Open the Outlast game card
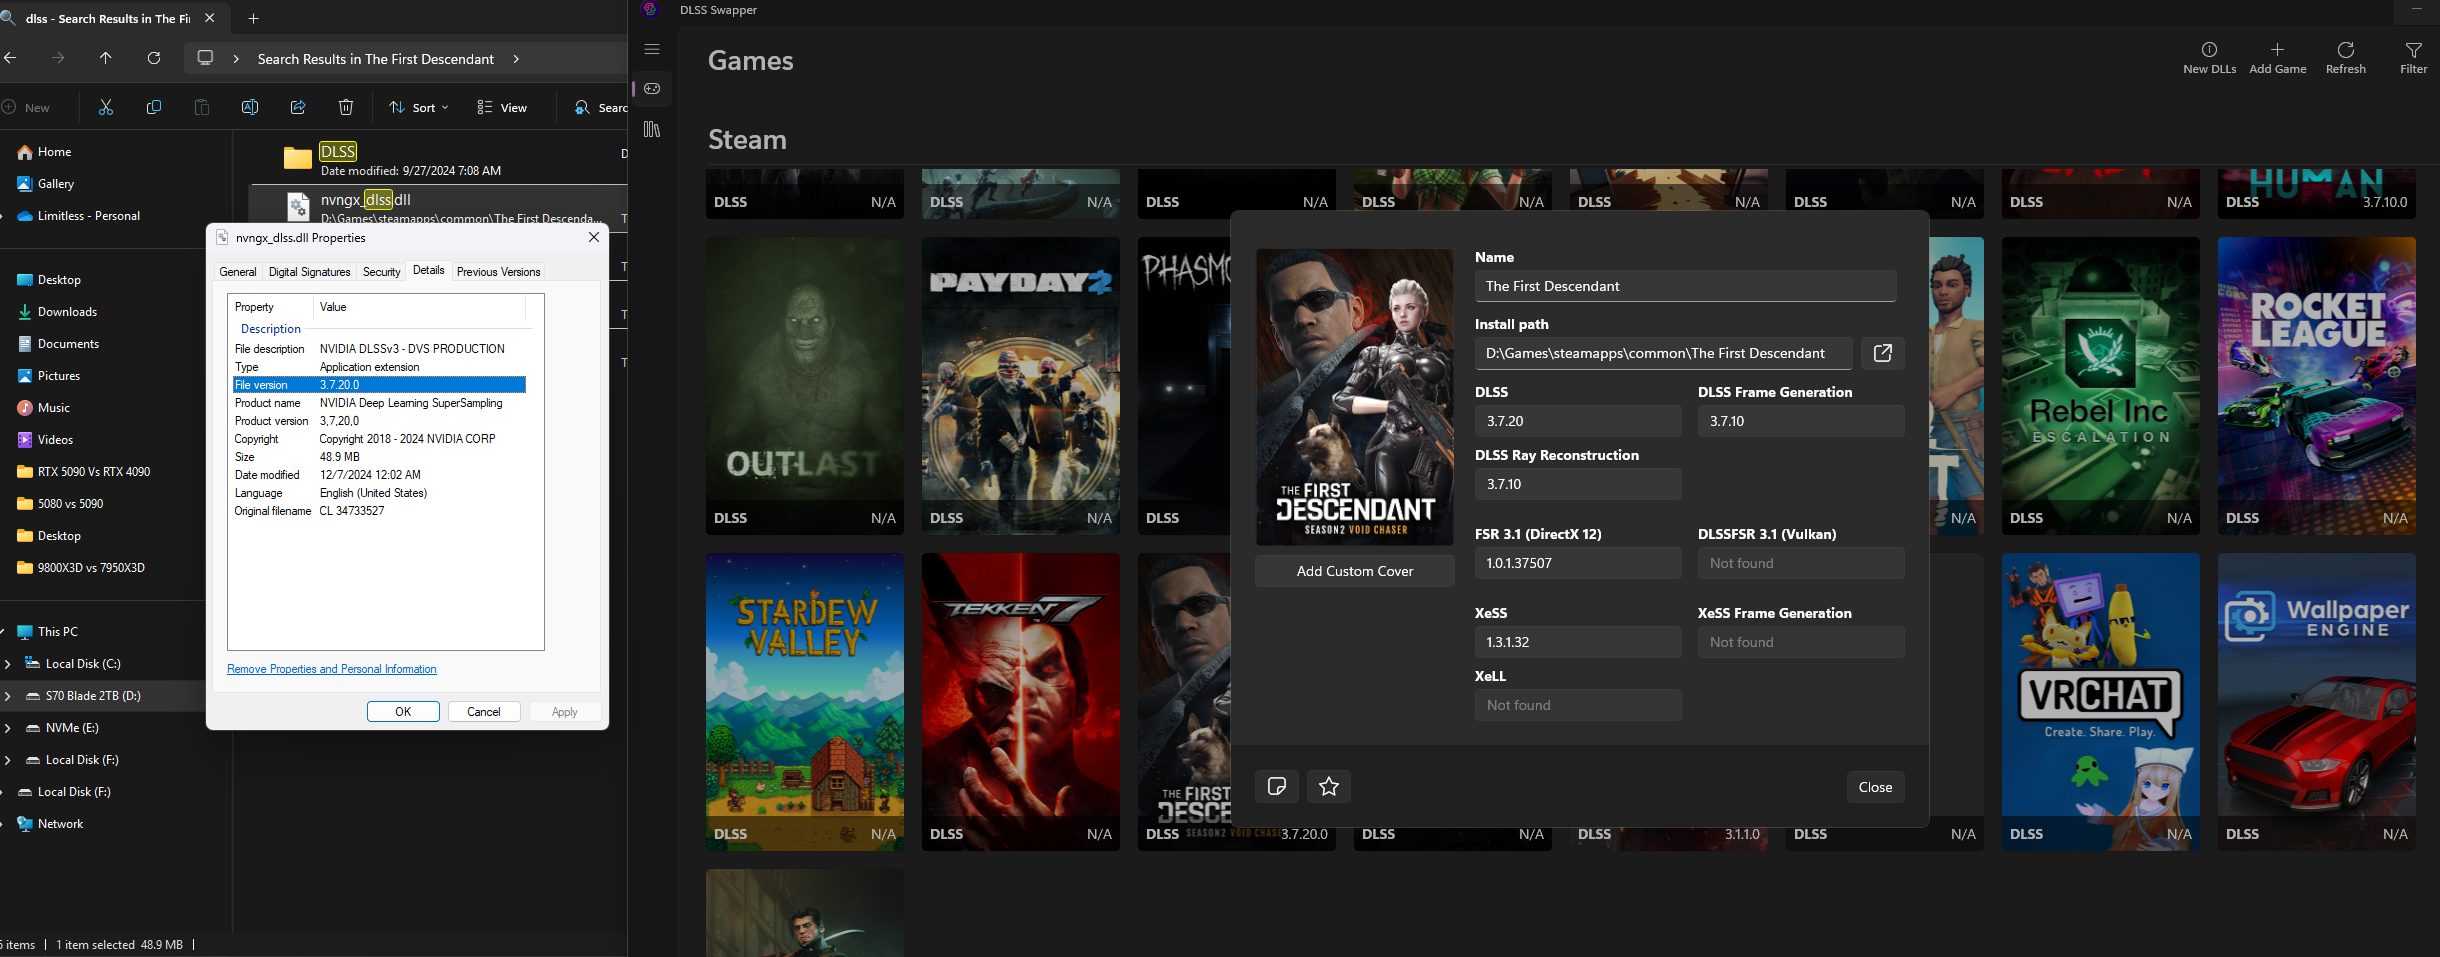The height and width of the screenshot is (957, 2440). tap(804, 385)
